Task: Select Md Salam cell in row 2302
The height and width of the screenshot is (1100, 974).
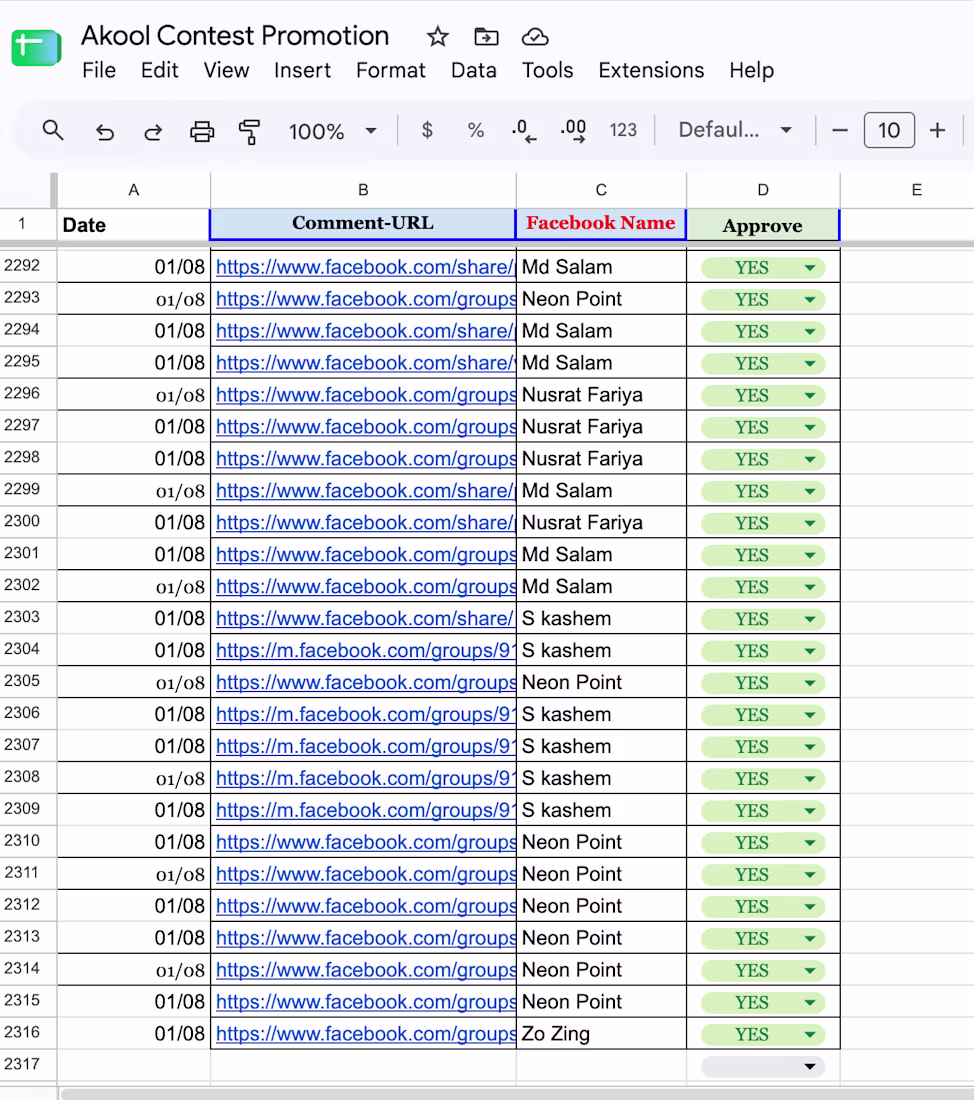Action: click(601, 587)
